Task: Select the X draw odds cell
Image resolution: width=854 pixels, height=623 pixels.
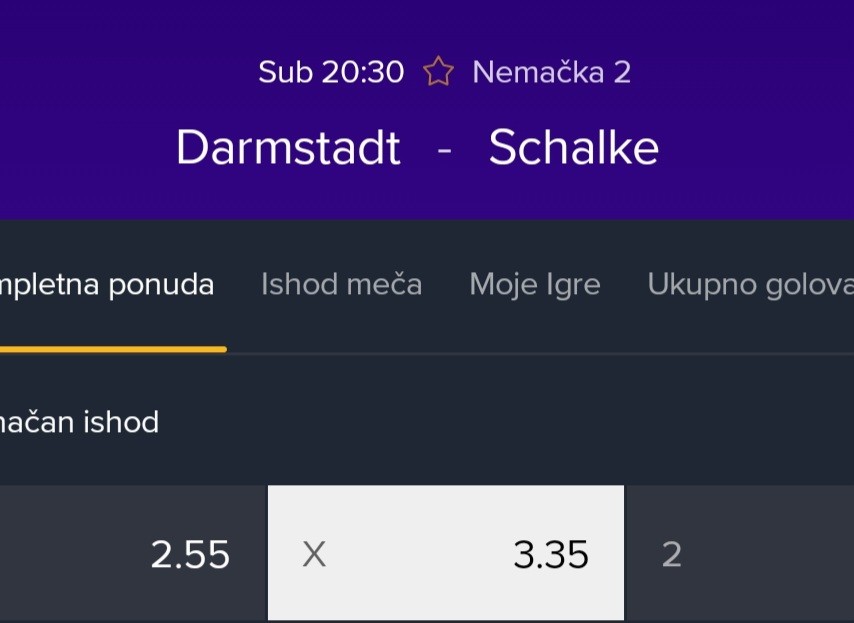Action: tap(445, 554)
